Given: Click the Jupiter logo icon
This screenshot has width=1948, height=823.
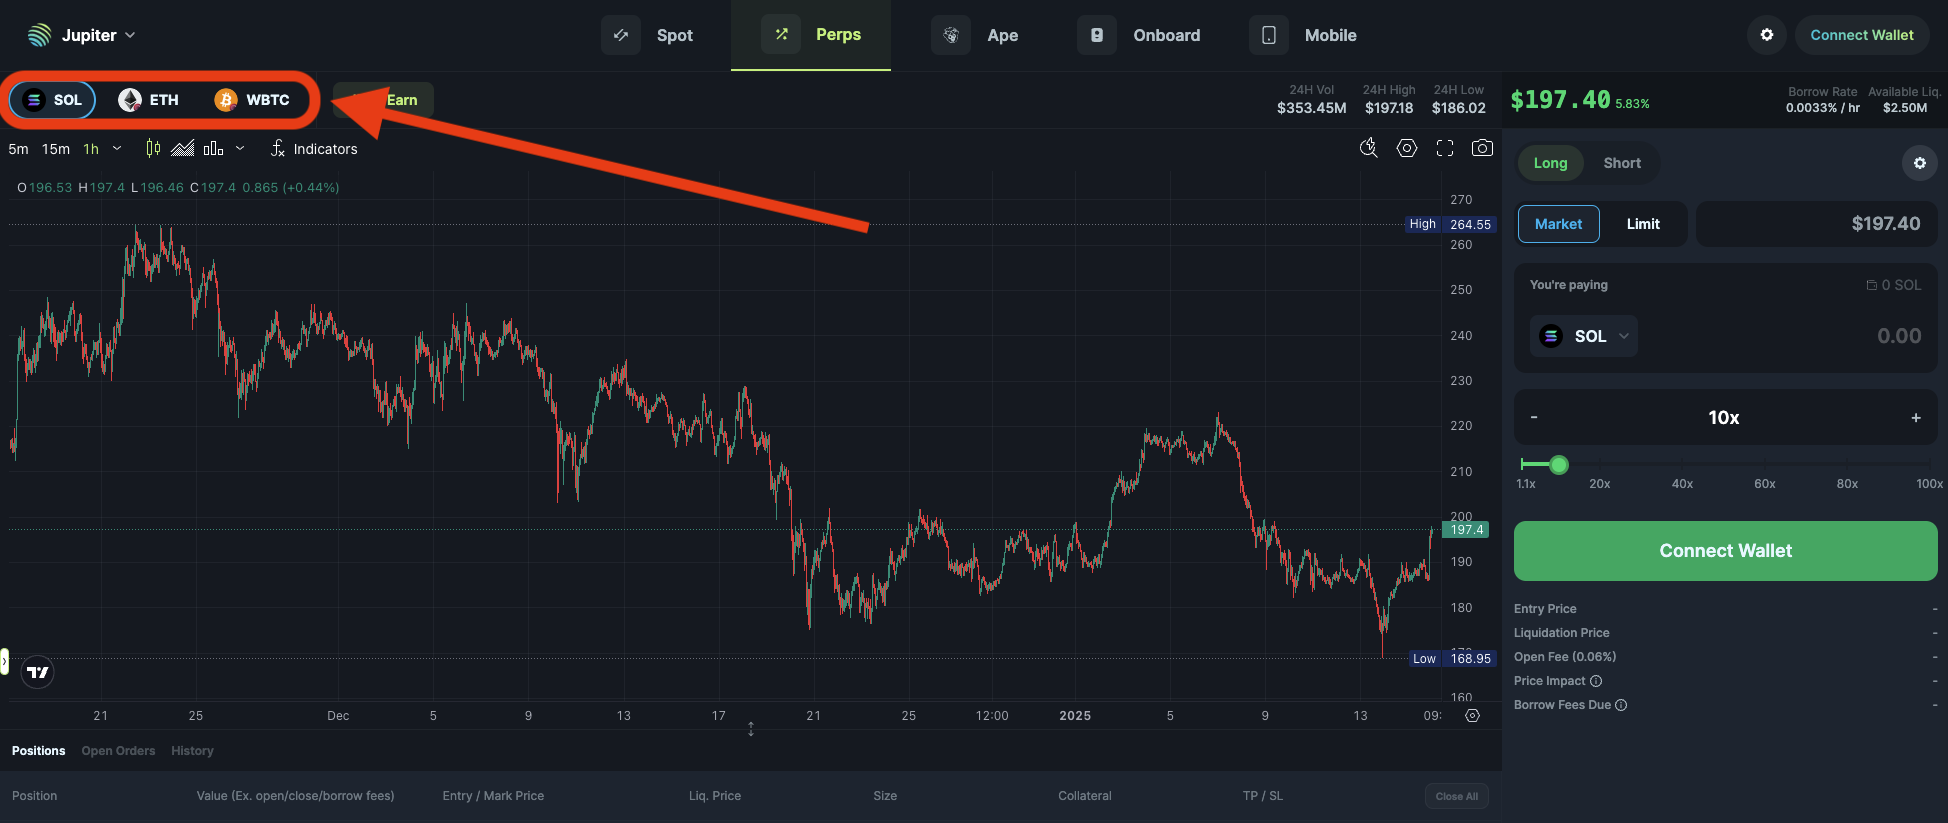Looking at the screenshot, I should 39,35.
